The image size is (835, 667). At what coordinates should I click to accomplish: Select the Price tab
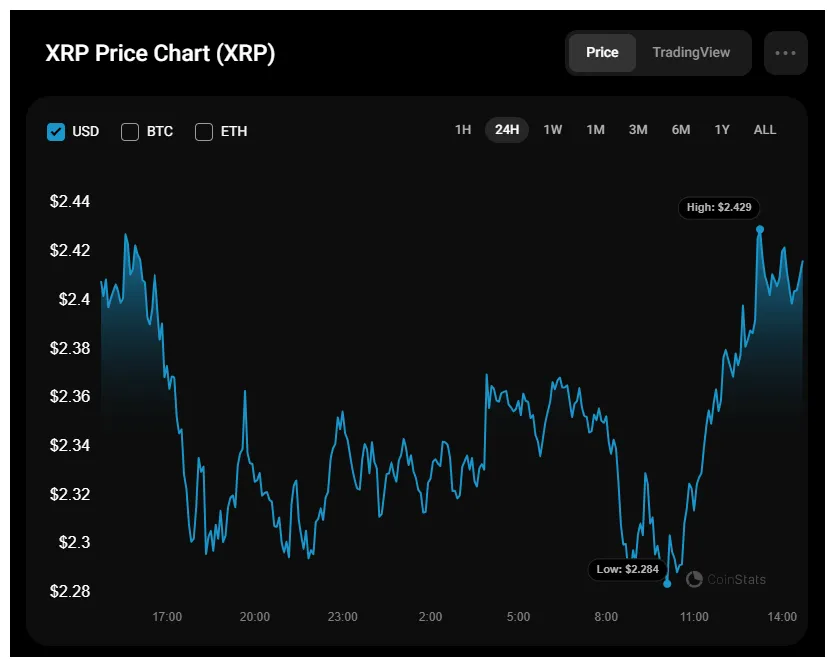[x=602, y=52]
